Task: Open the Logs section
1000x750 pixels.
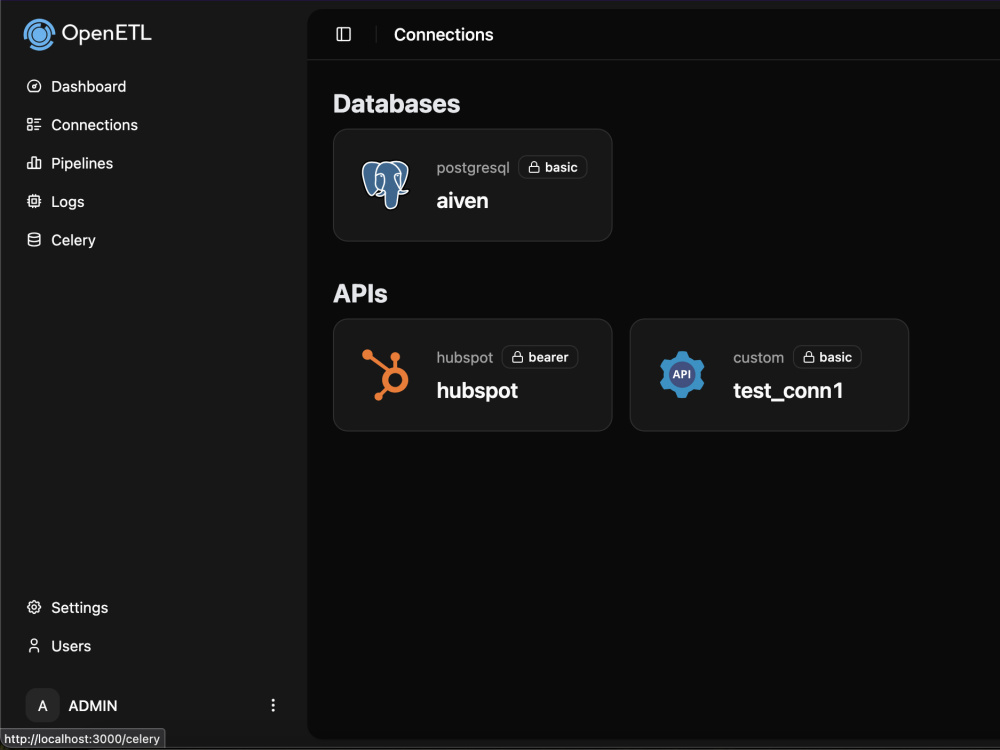Action: tap(68, 202)
